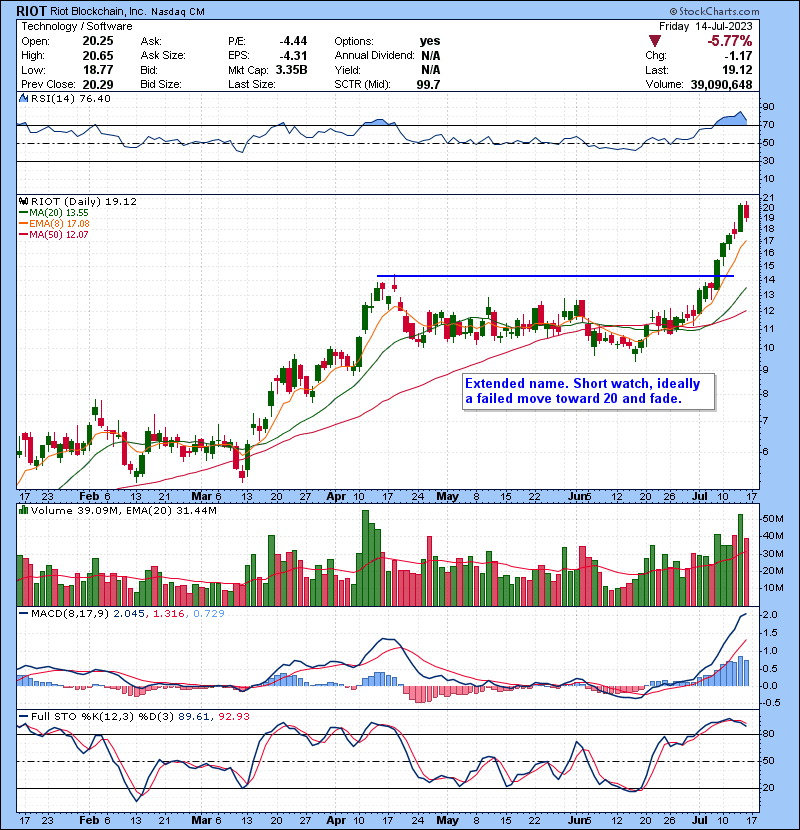Click the 80 level on stochastic axis
Viewport: 800px width, 830px height.
768,734
